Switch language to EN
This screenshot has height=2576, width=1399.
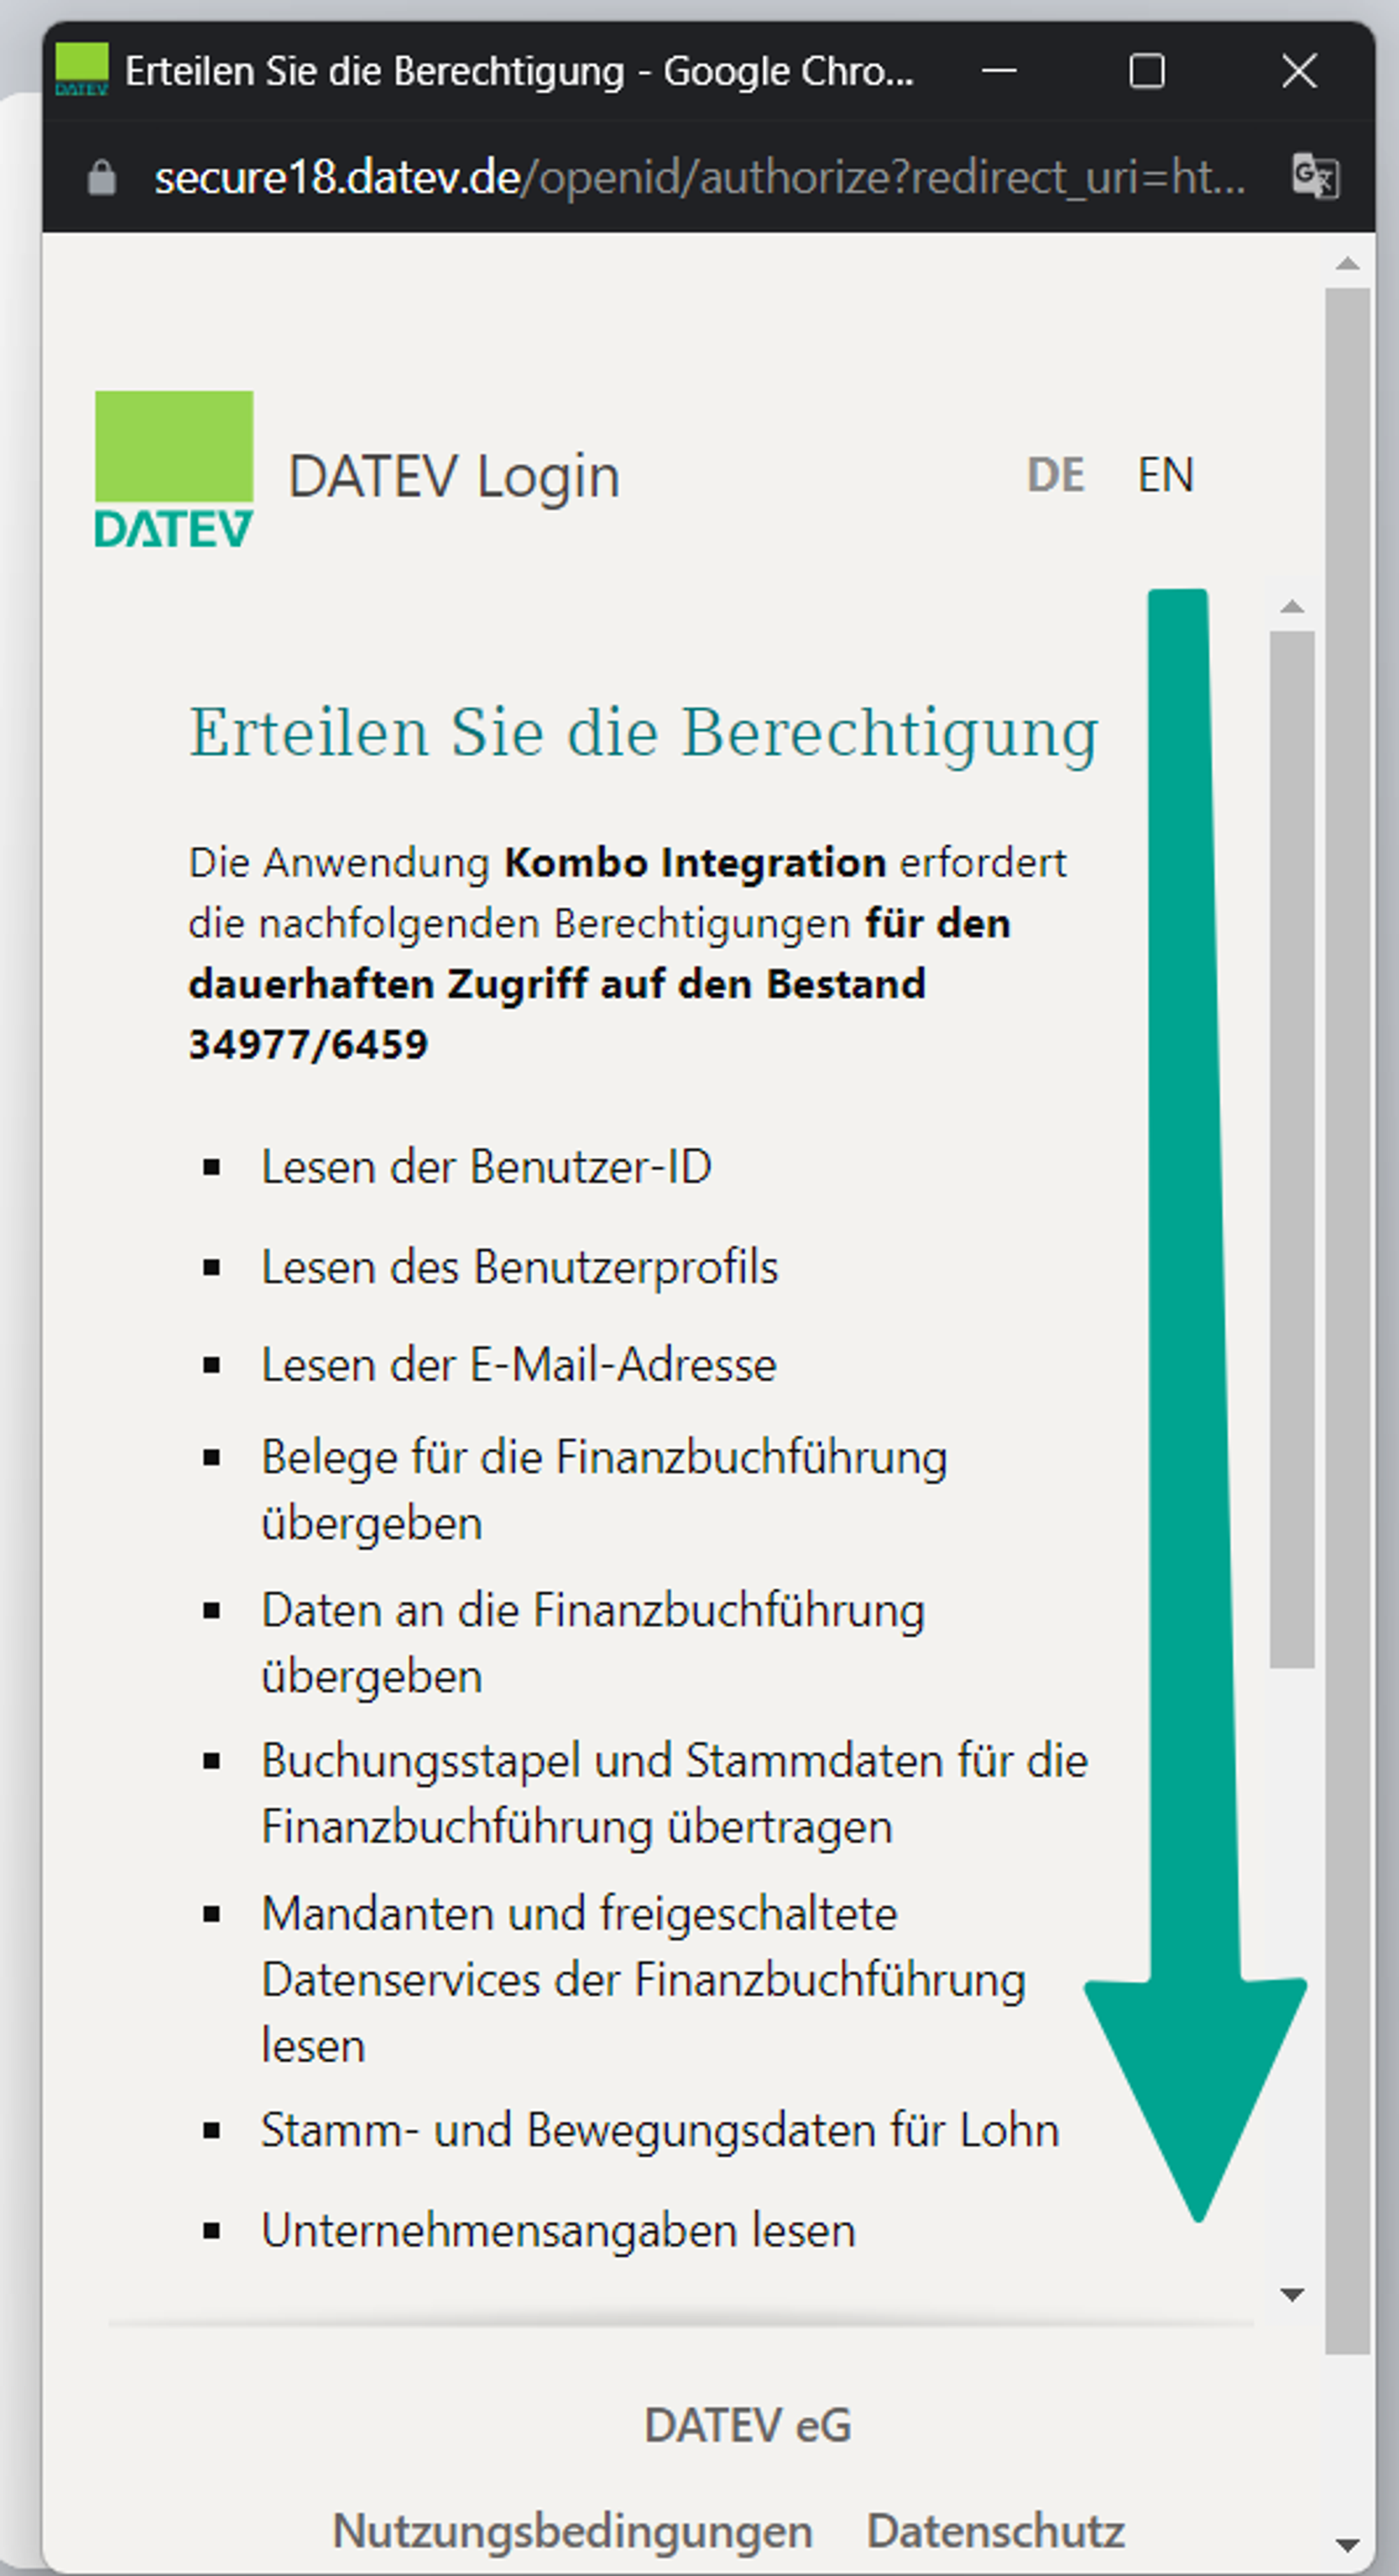click(1165, 475)
